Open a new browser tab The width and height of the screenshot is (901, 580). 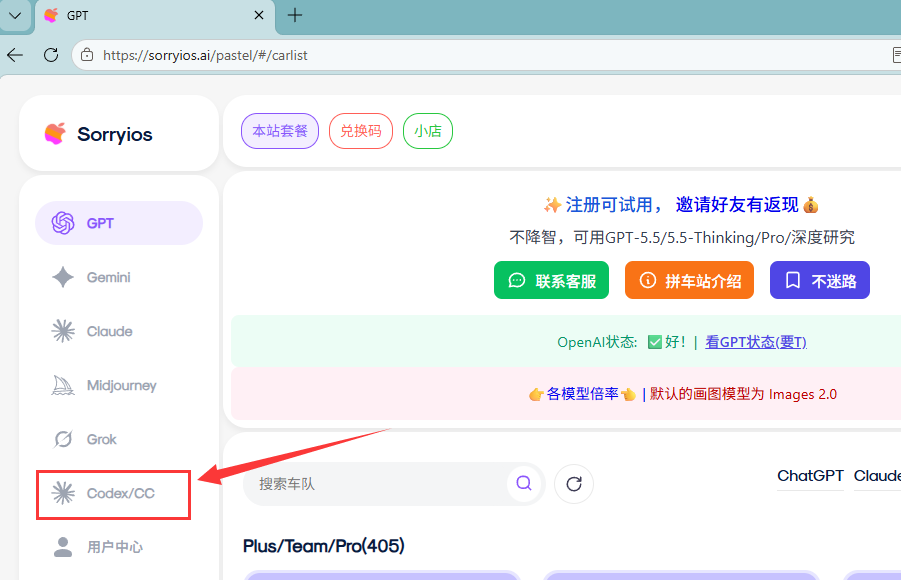pos(295,16)
